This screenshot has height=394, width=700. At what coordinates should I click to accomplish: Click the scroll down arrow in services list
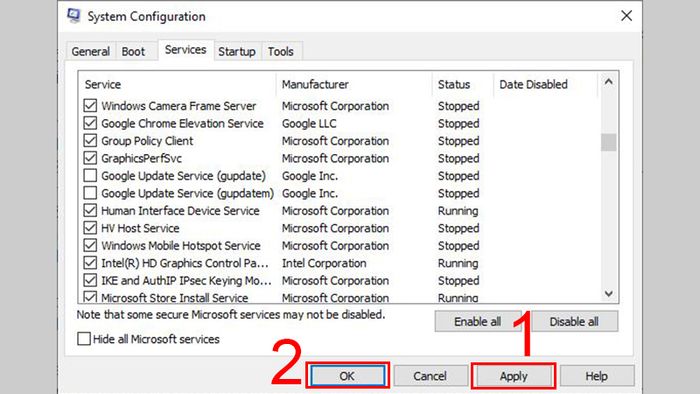[x=608, y=294]
